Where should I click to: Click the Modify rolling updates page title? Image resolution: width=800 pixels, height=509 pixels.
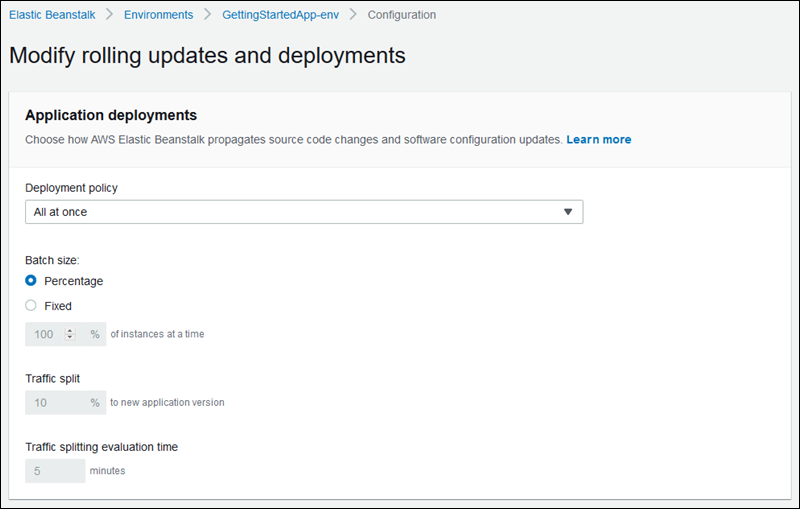tap(207, 55)
